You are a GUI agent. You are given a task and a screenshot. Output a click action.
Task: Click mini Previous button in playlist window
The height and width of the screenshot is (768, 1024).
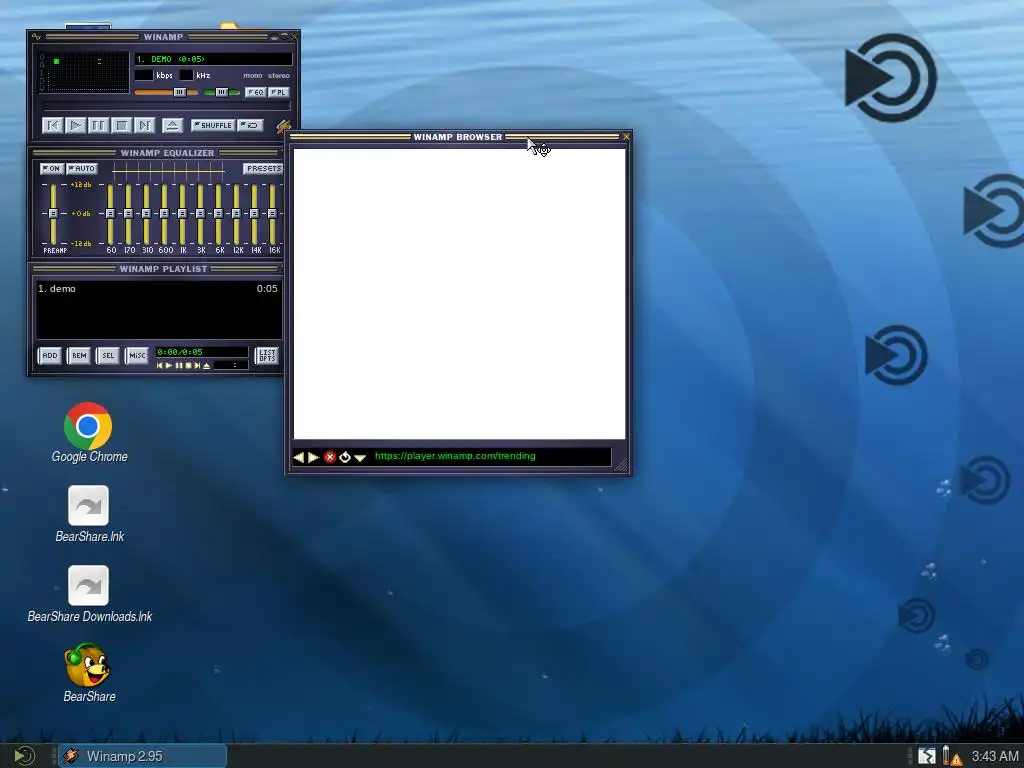pos(159,366)
